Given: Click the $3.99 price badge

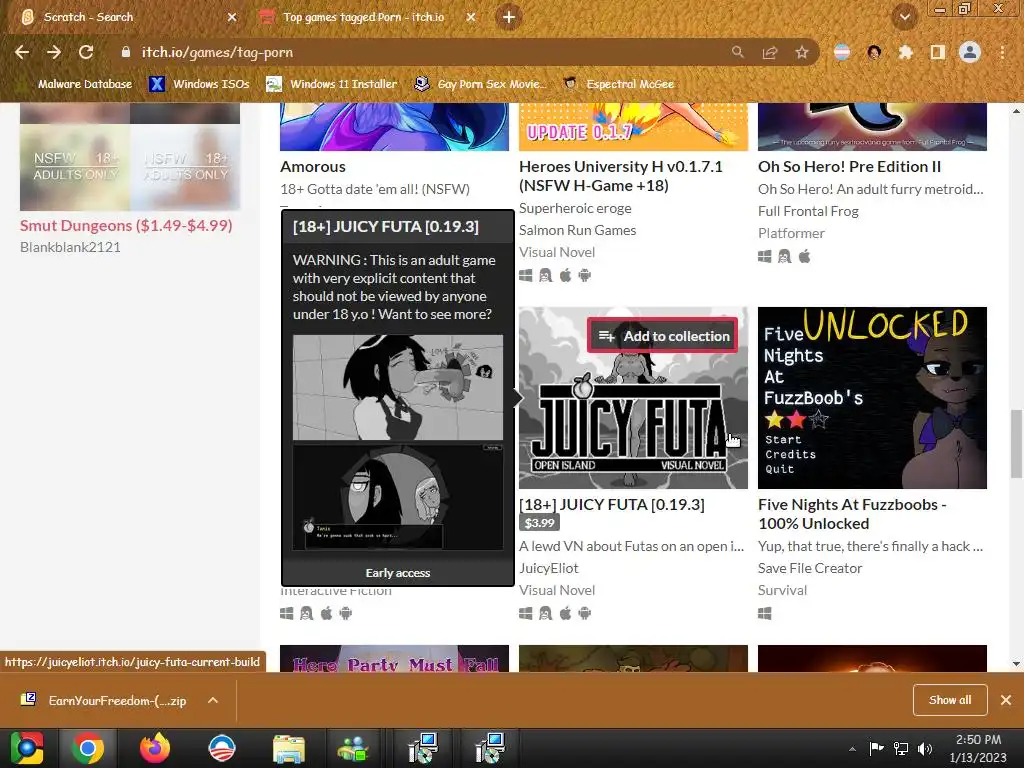Looking at the screenshot, I should (539, 523).
